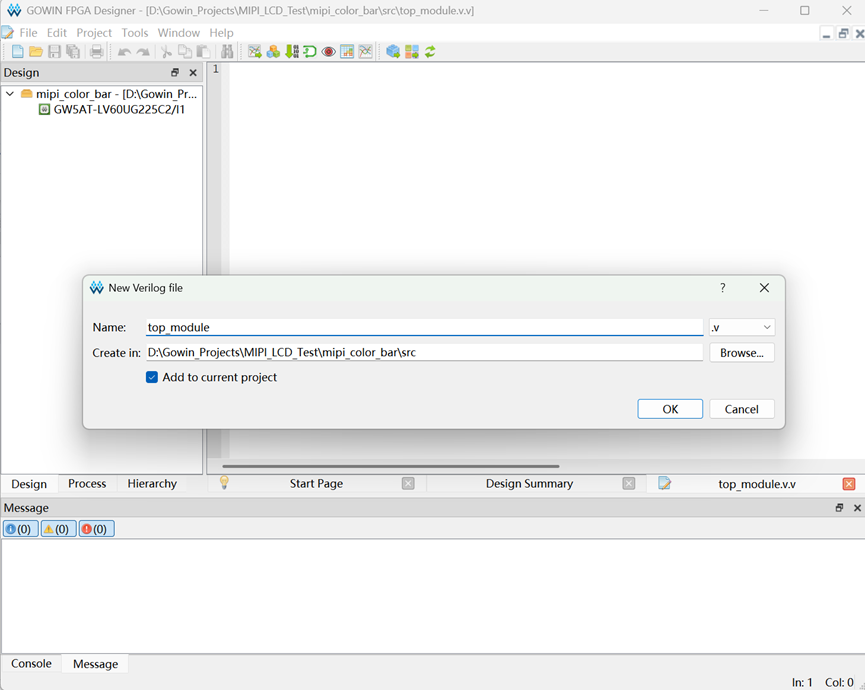Click the curve graph icon before the run tools
865x690 pixels.
(366, 52)
